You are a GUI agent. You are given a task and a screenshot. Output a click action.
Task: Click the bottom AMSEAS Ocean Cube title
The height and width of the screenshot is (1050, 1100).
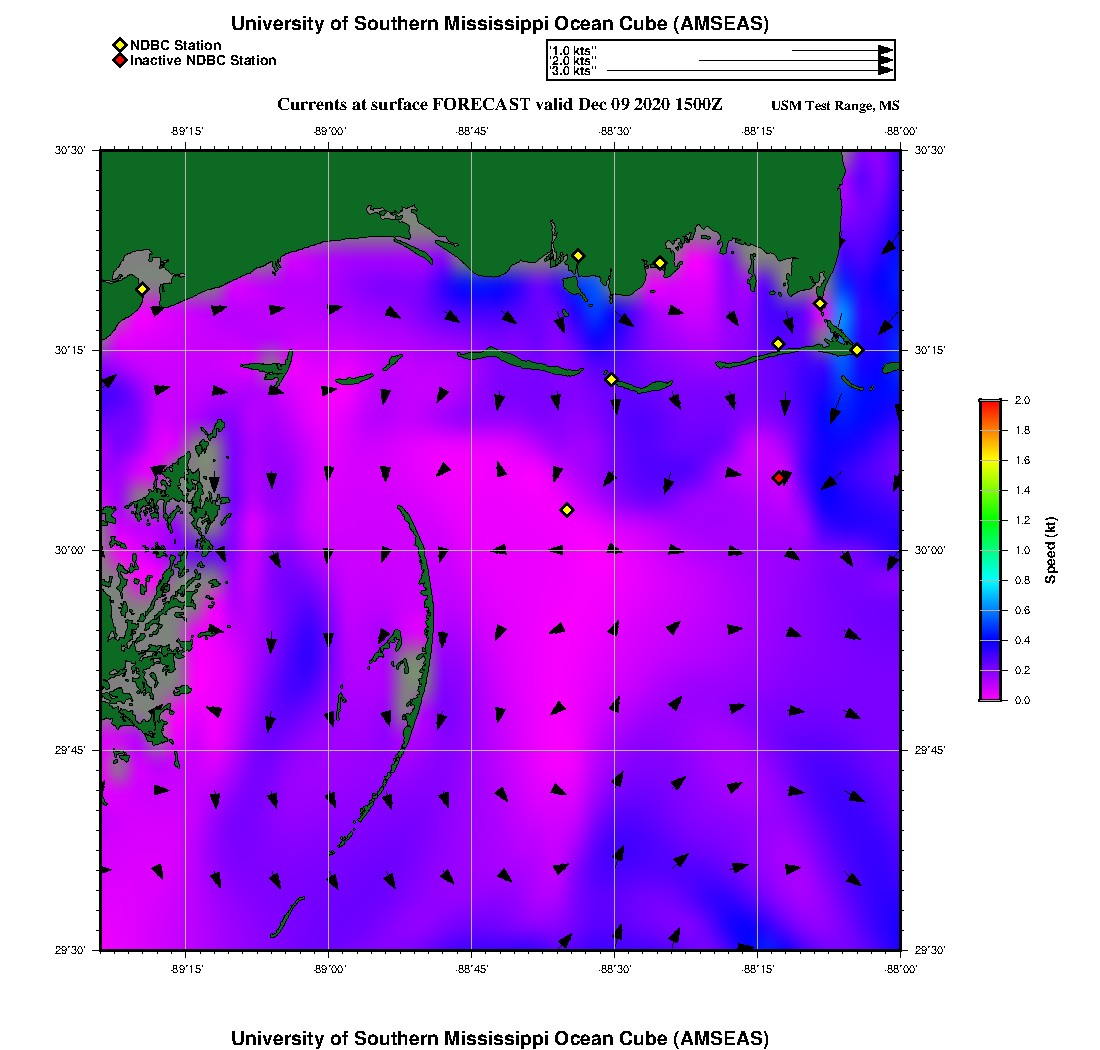500,1038
